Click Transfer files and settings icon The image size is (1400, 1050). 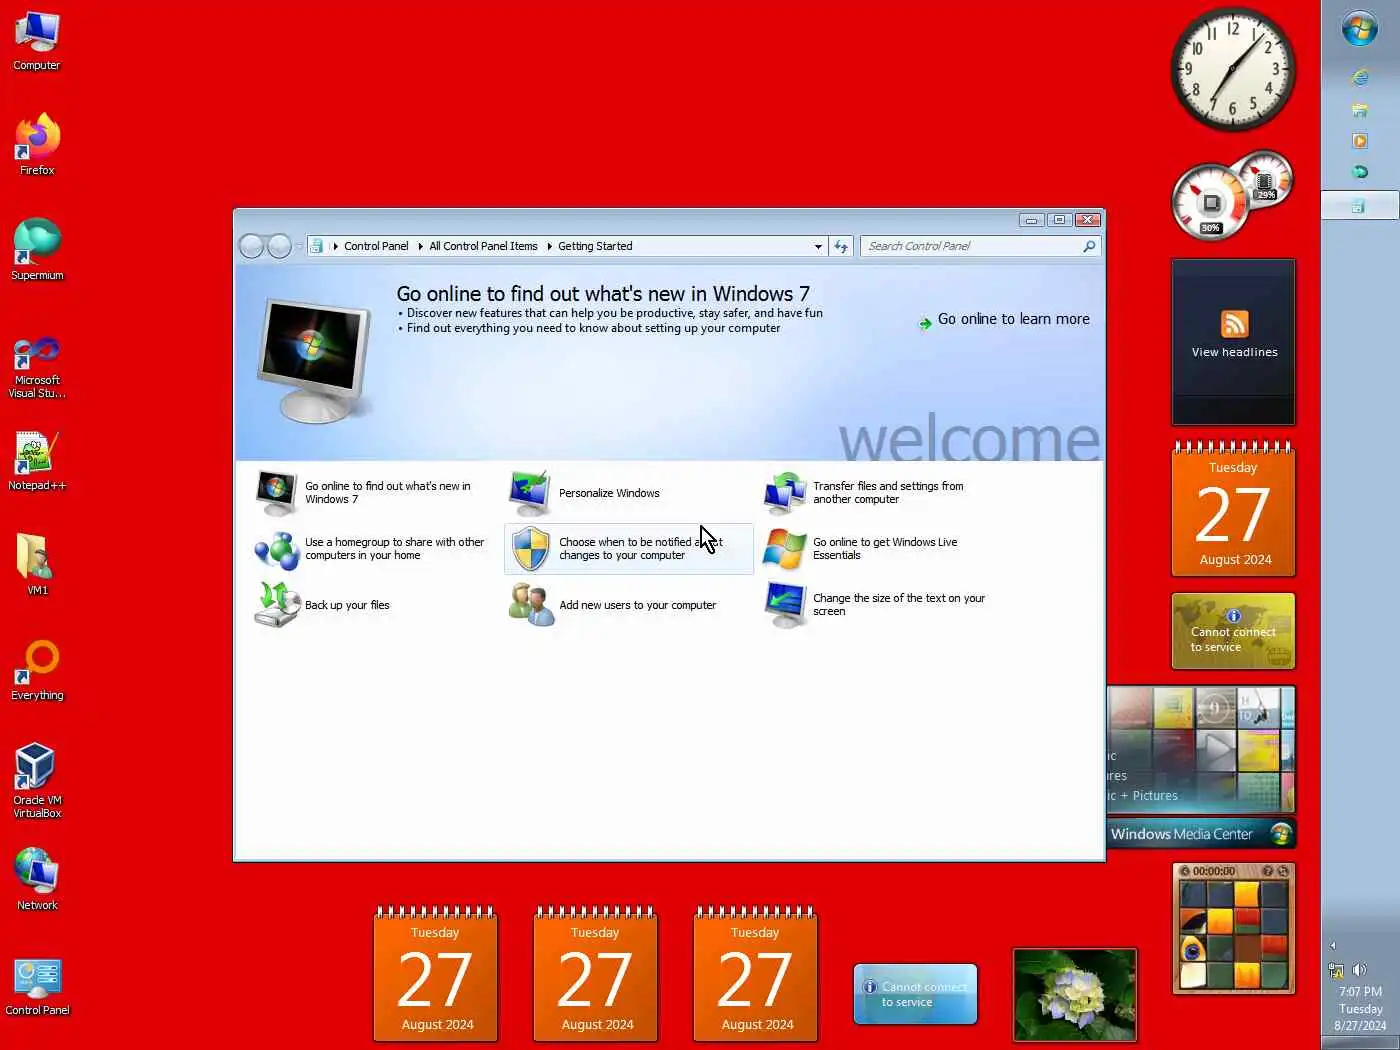785,493
